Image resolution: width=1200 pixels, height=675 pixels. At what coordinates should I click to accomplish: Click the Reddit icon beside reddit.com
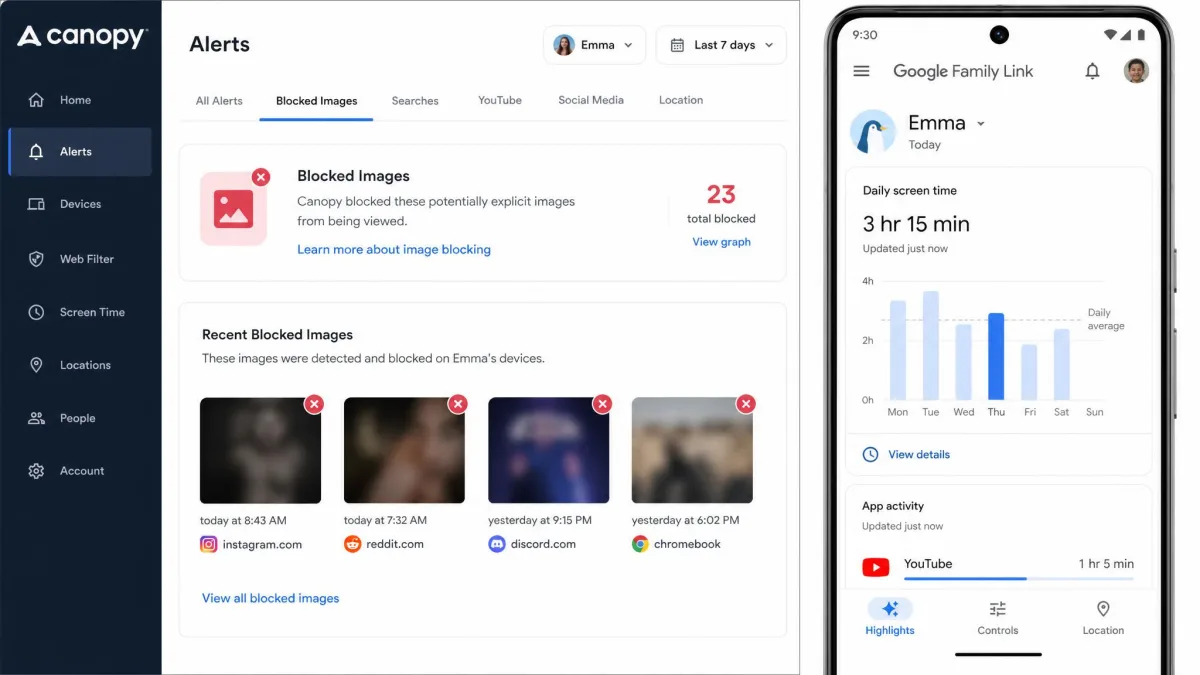[352, 544]
